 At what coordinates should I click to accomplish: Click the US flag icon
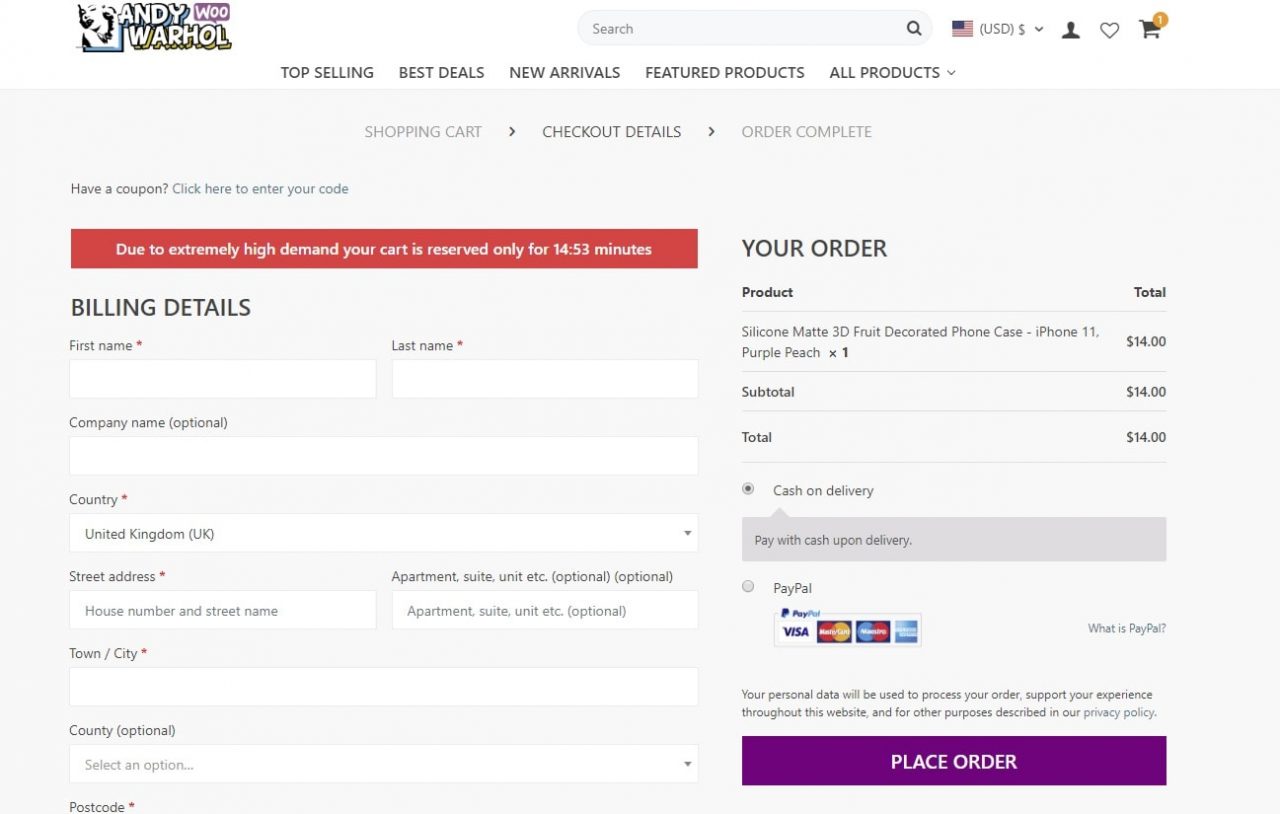tap(962, 29)
